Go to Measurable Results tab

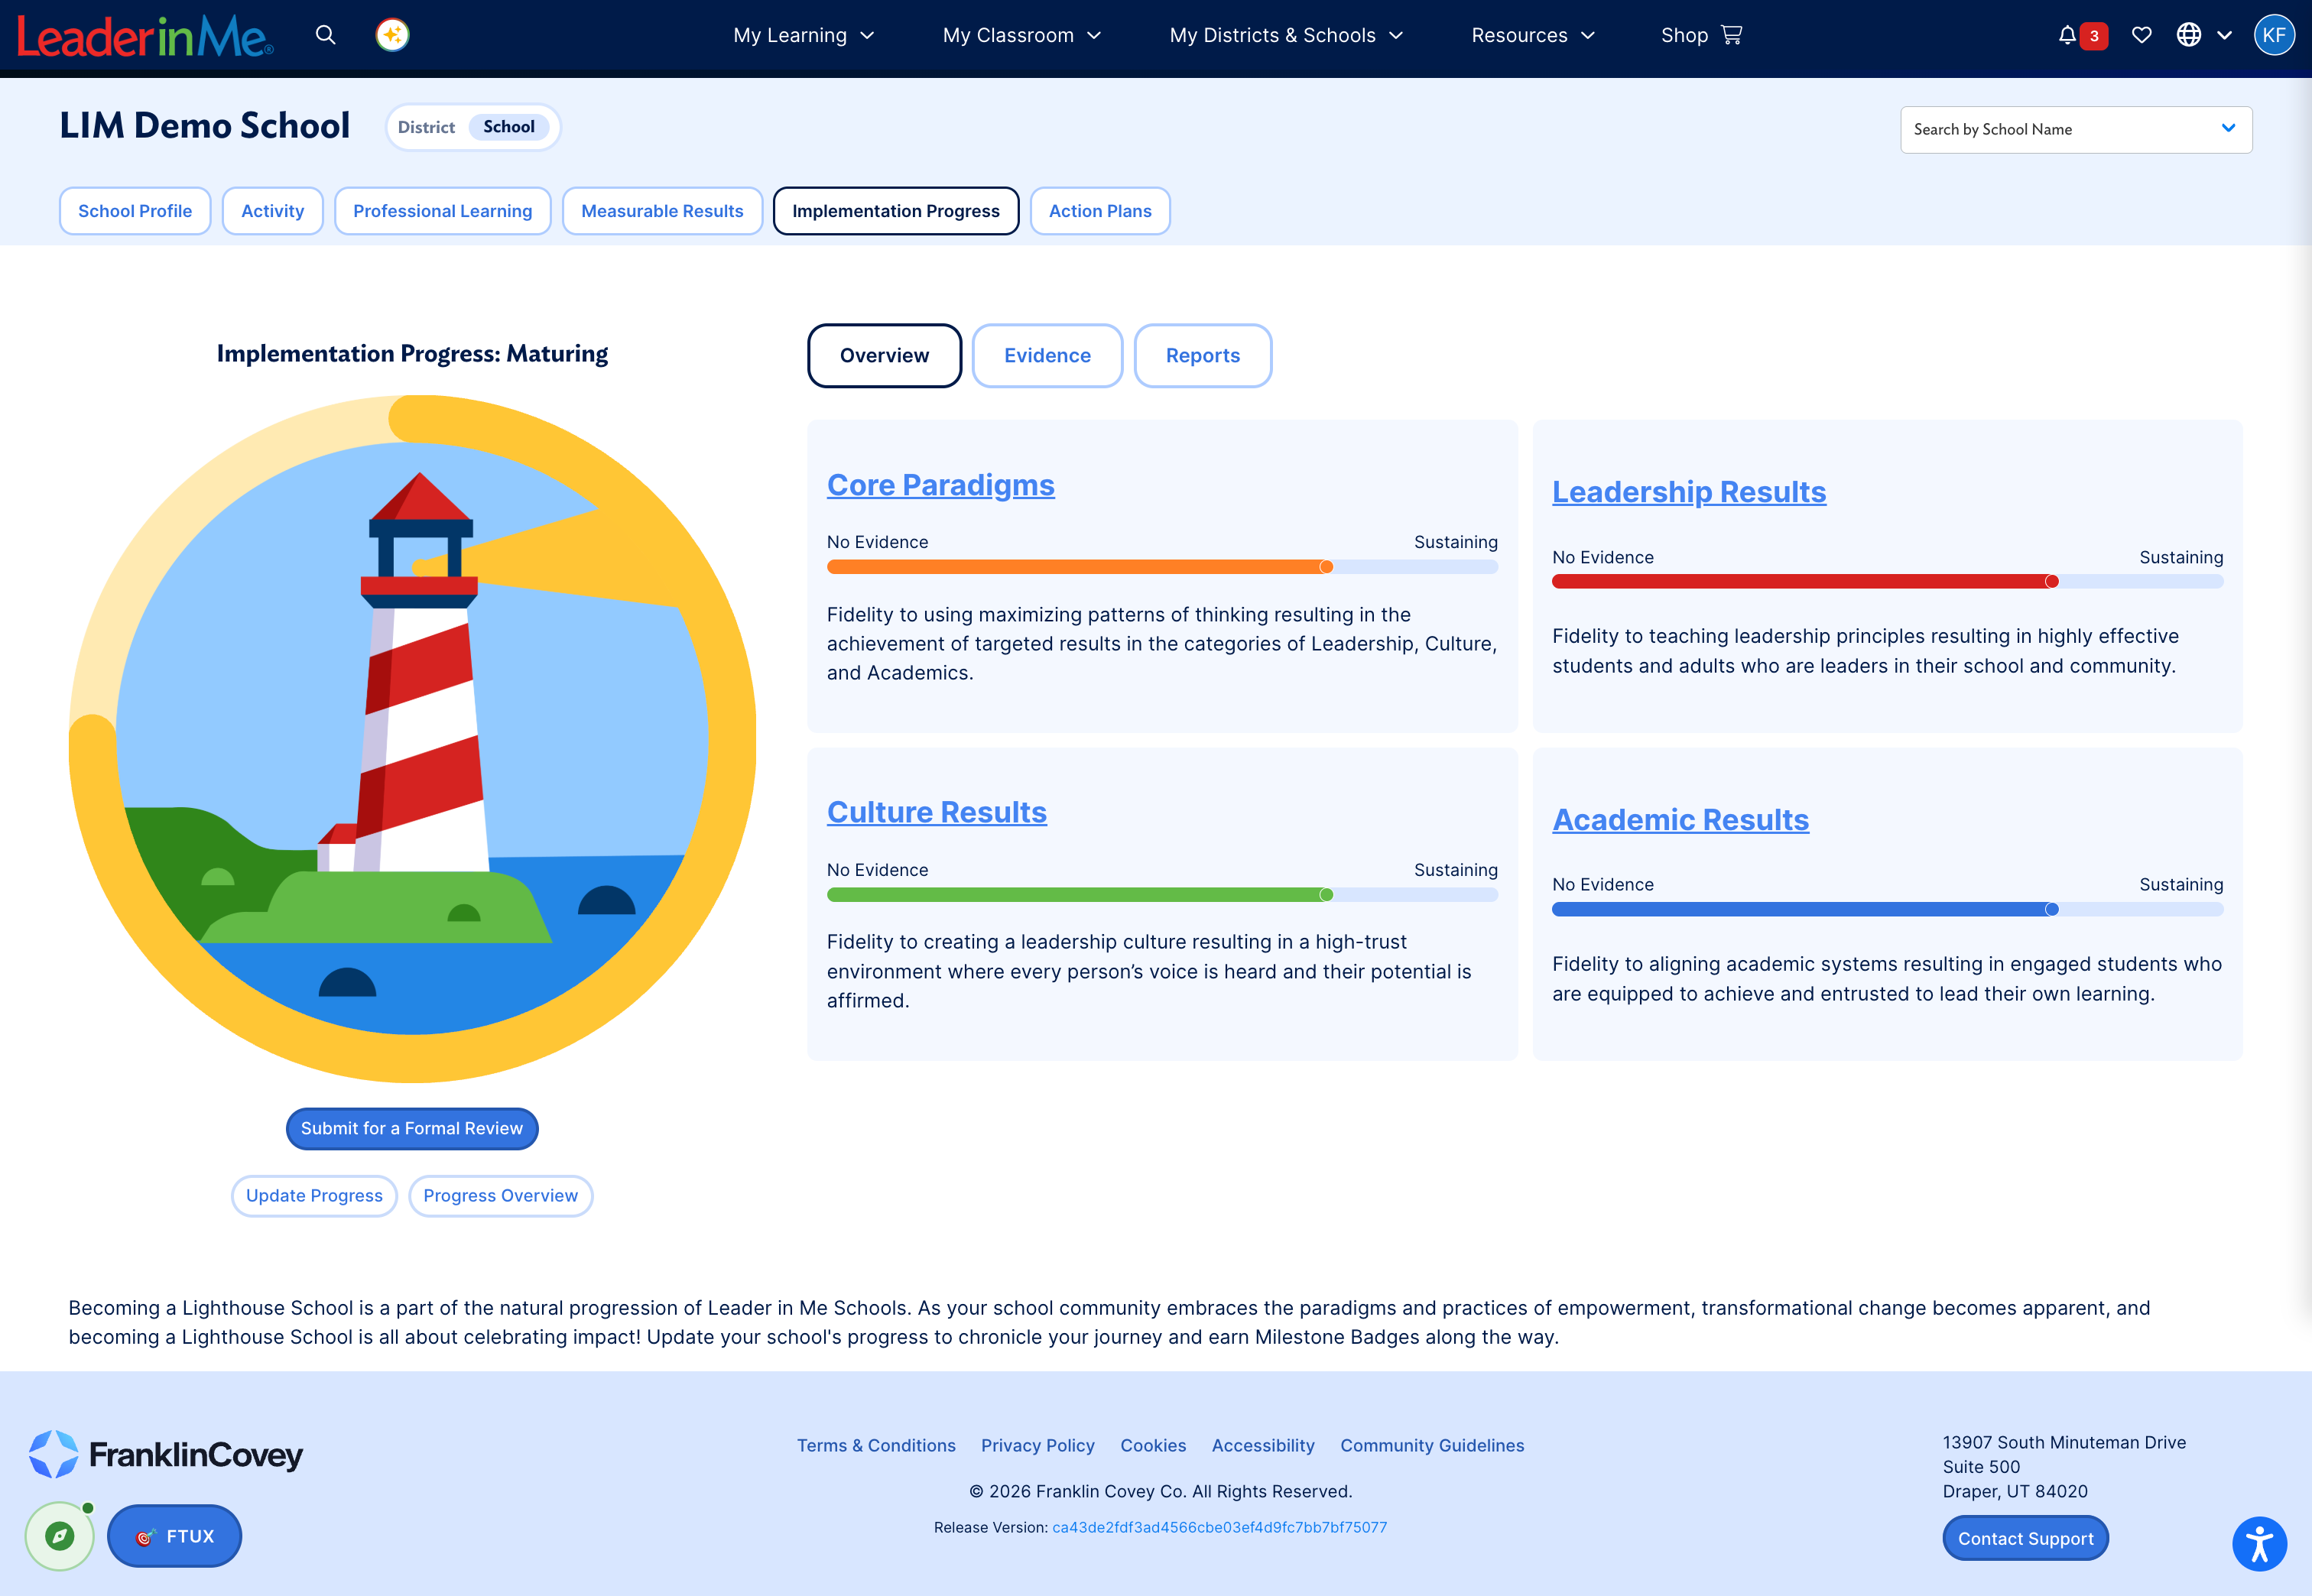(662, 211)
